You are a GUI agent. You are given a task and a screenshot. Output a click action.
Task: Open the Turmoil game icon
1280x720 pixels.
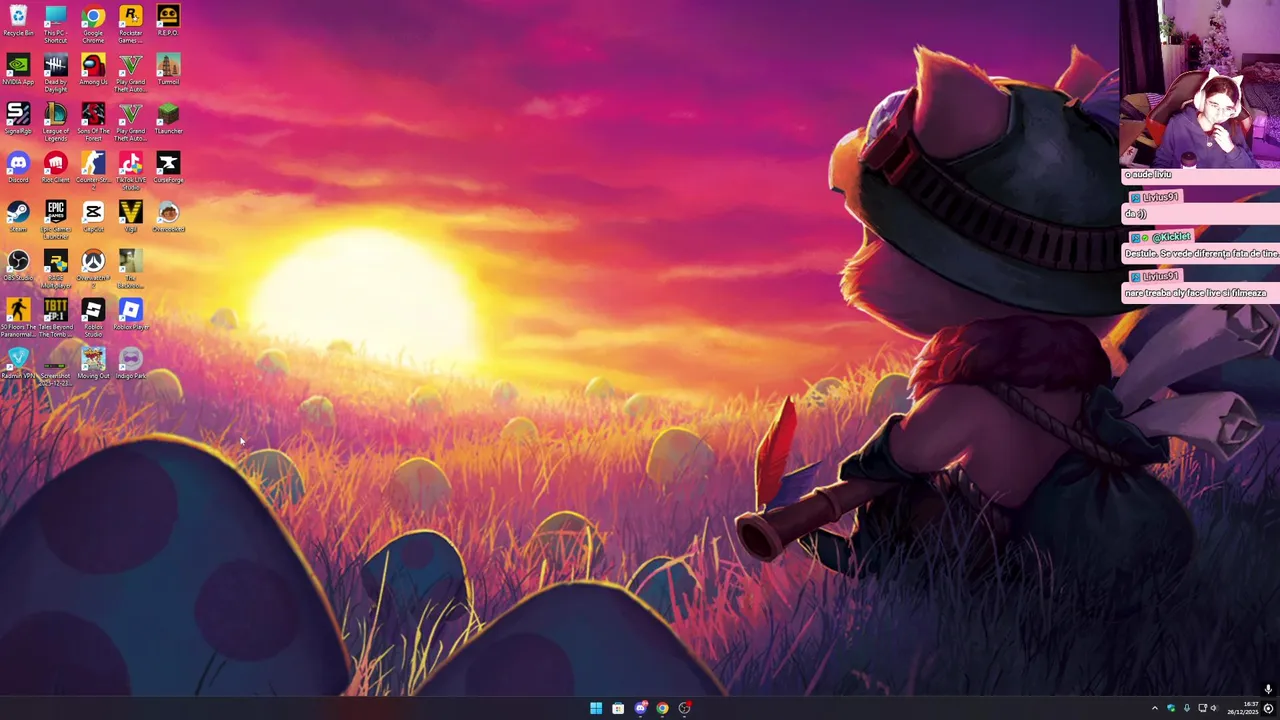pos(168,70)
